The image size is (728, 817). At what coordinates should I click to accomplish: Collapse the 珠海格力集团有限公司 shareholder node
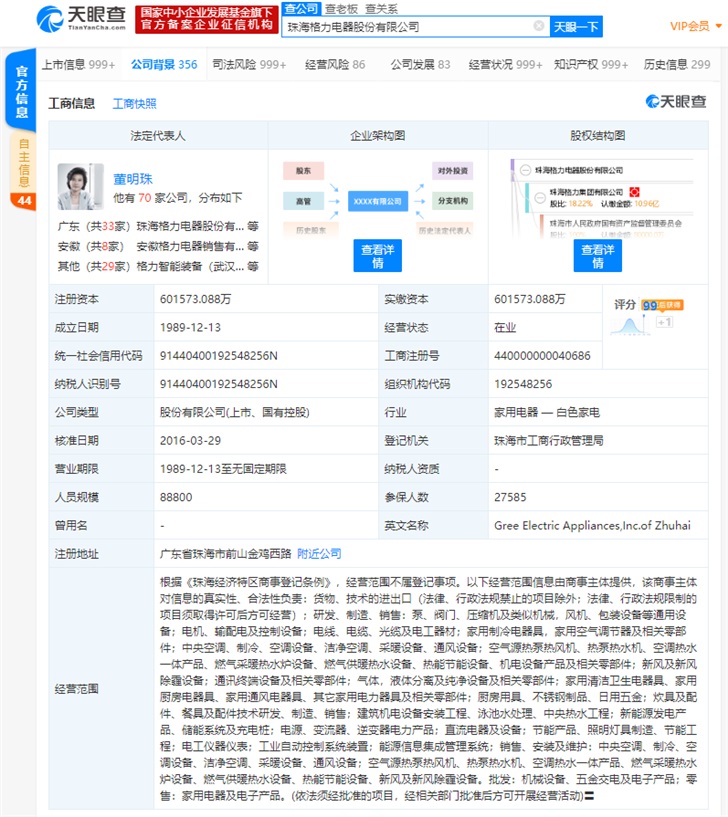540,197
